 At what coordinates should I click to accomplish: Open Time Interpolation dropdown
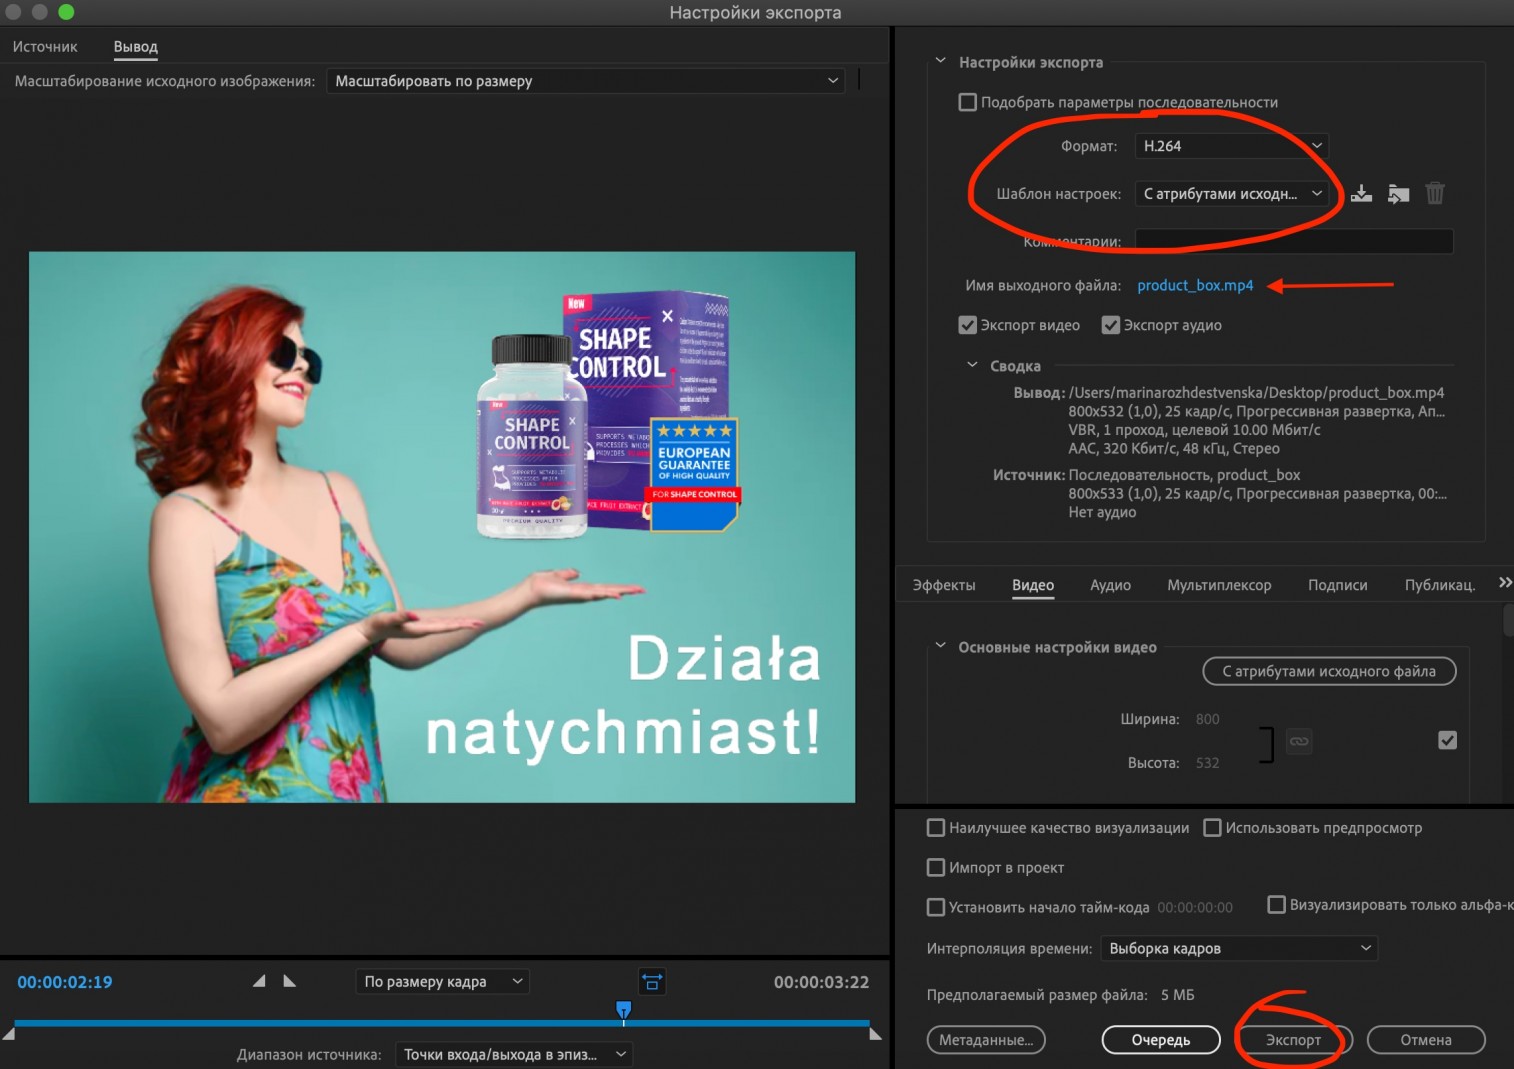1239,948
